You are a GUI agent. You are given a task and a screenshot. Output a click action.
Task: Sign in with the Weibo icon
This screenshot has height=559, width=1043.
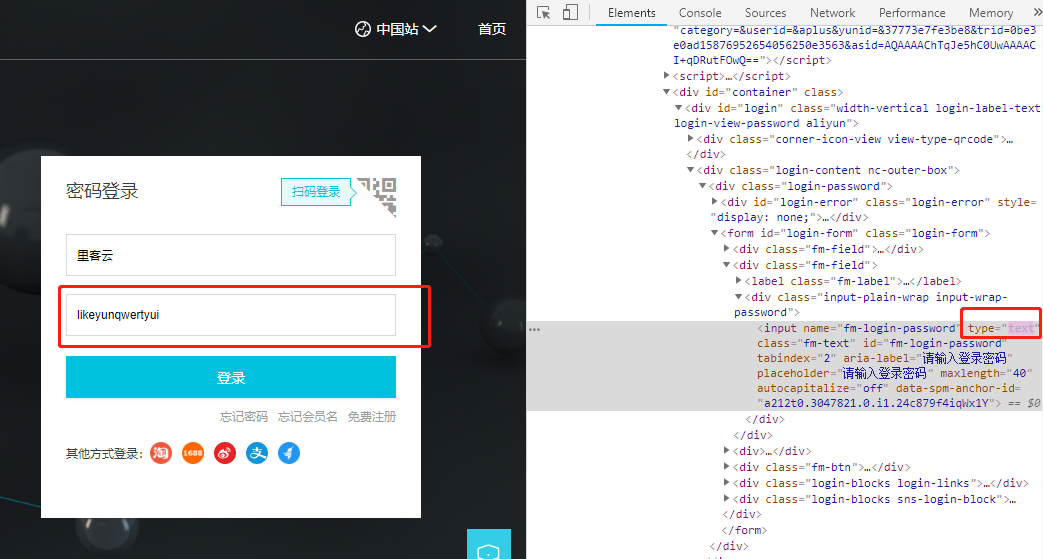[x=225, y=454]
